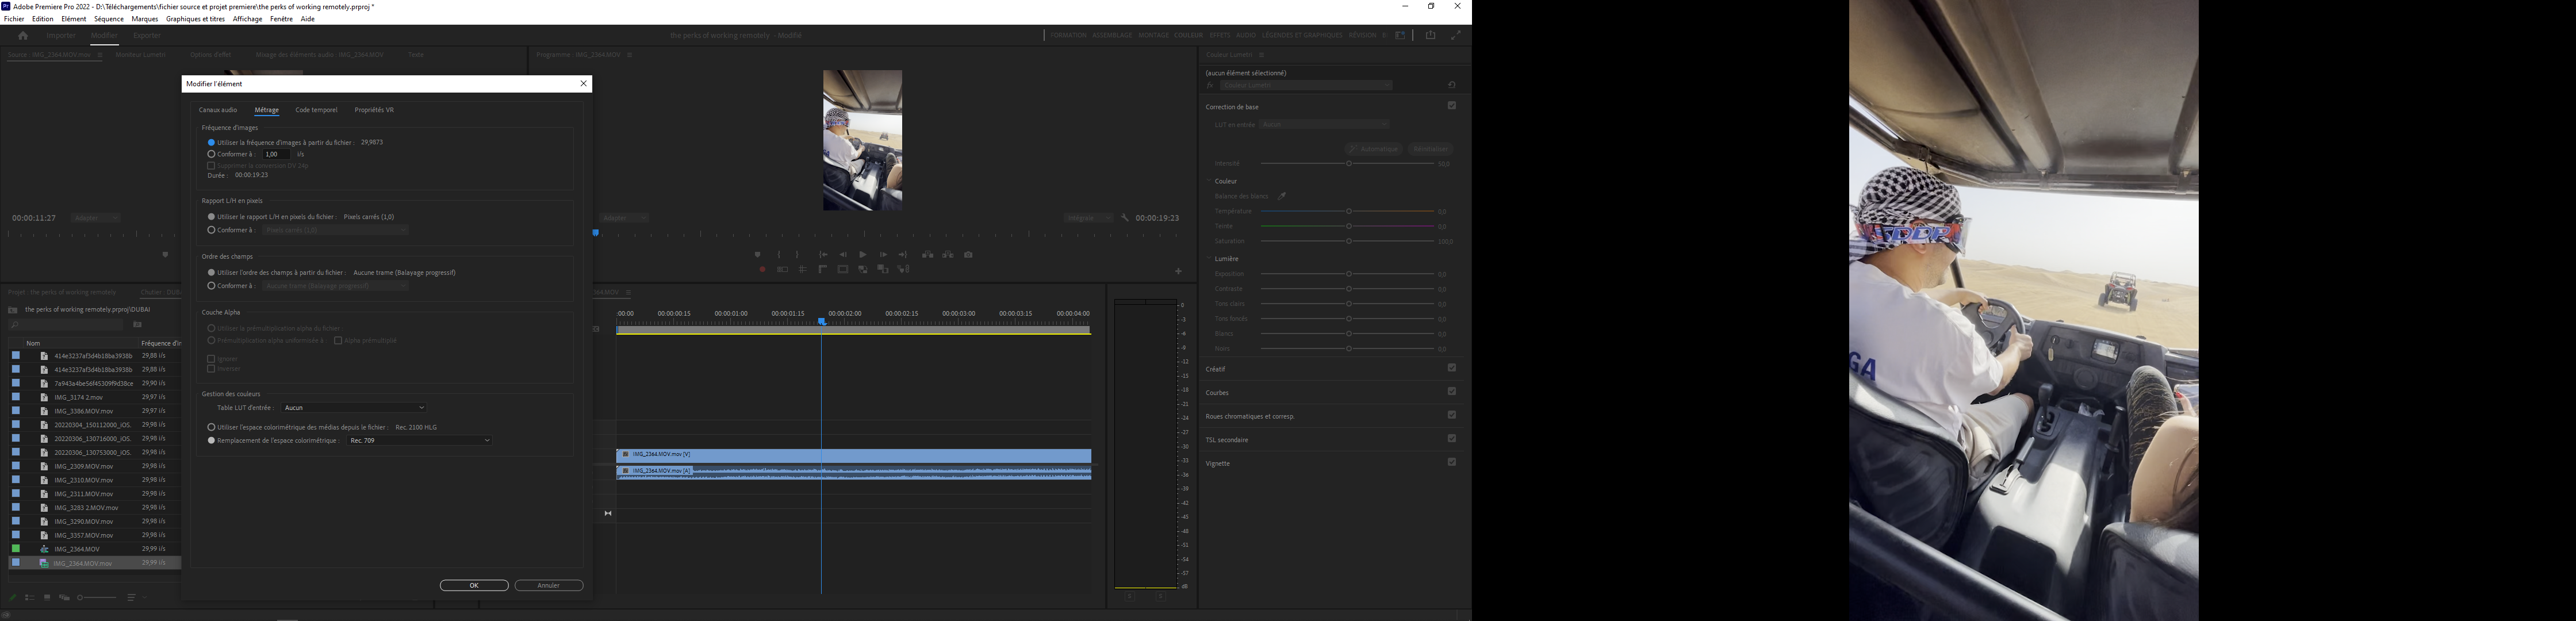
Task: Select pixel aspect 'Conformer à' radio button
Action: pyautogui.click(x=211, y=230)
